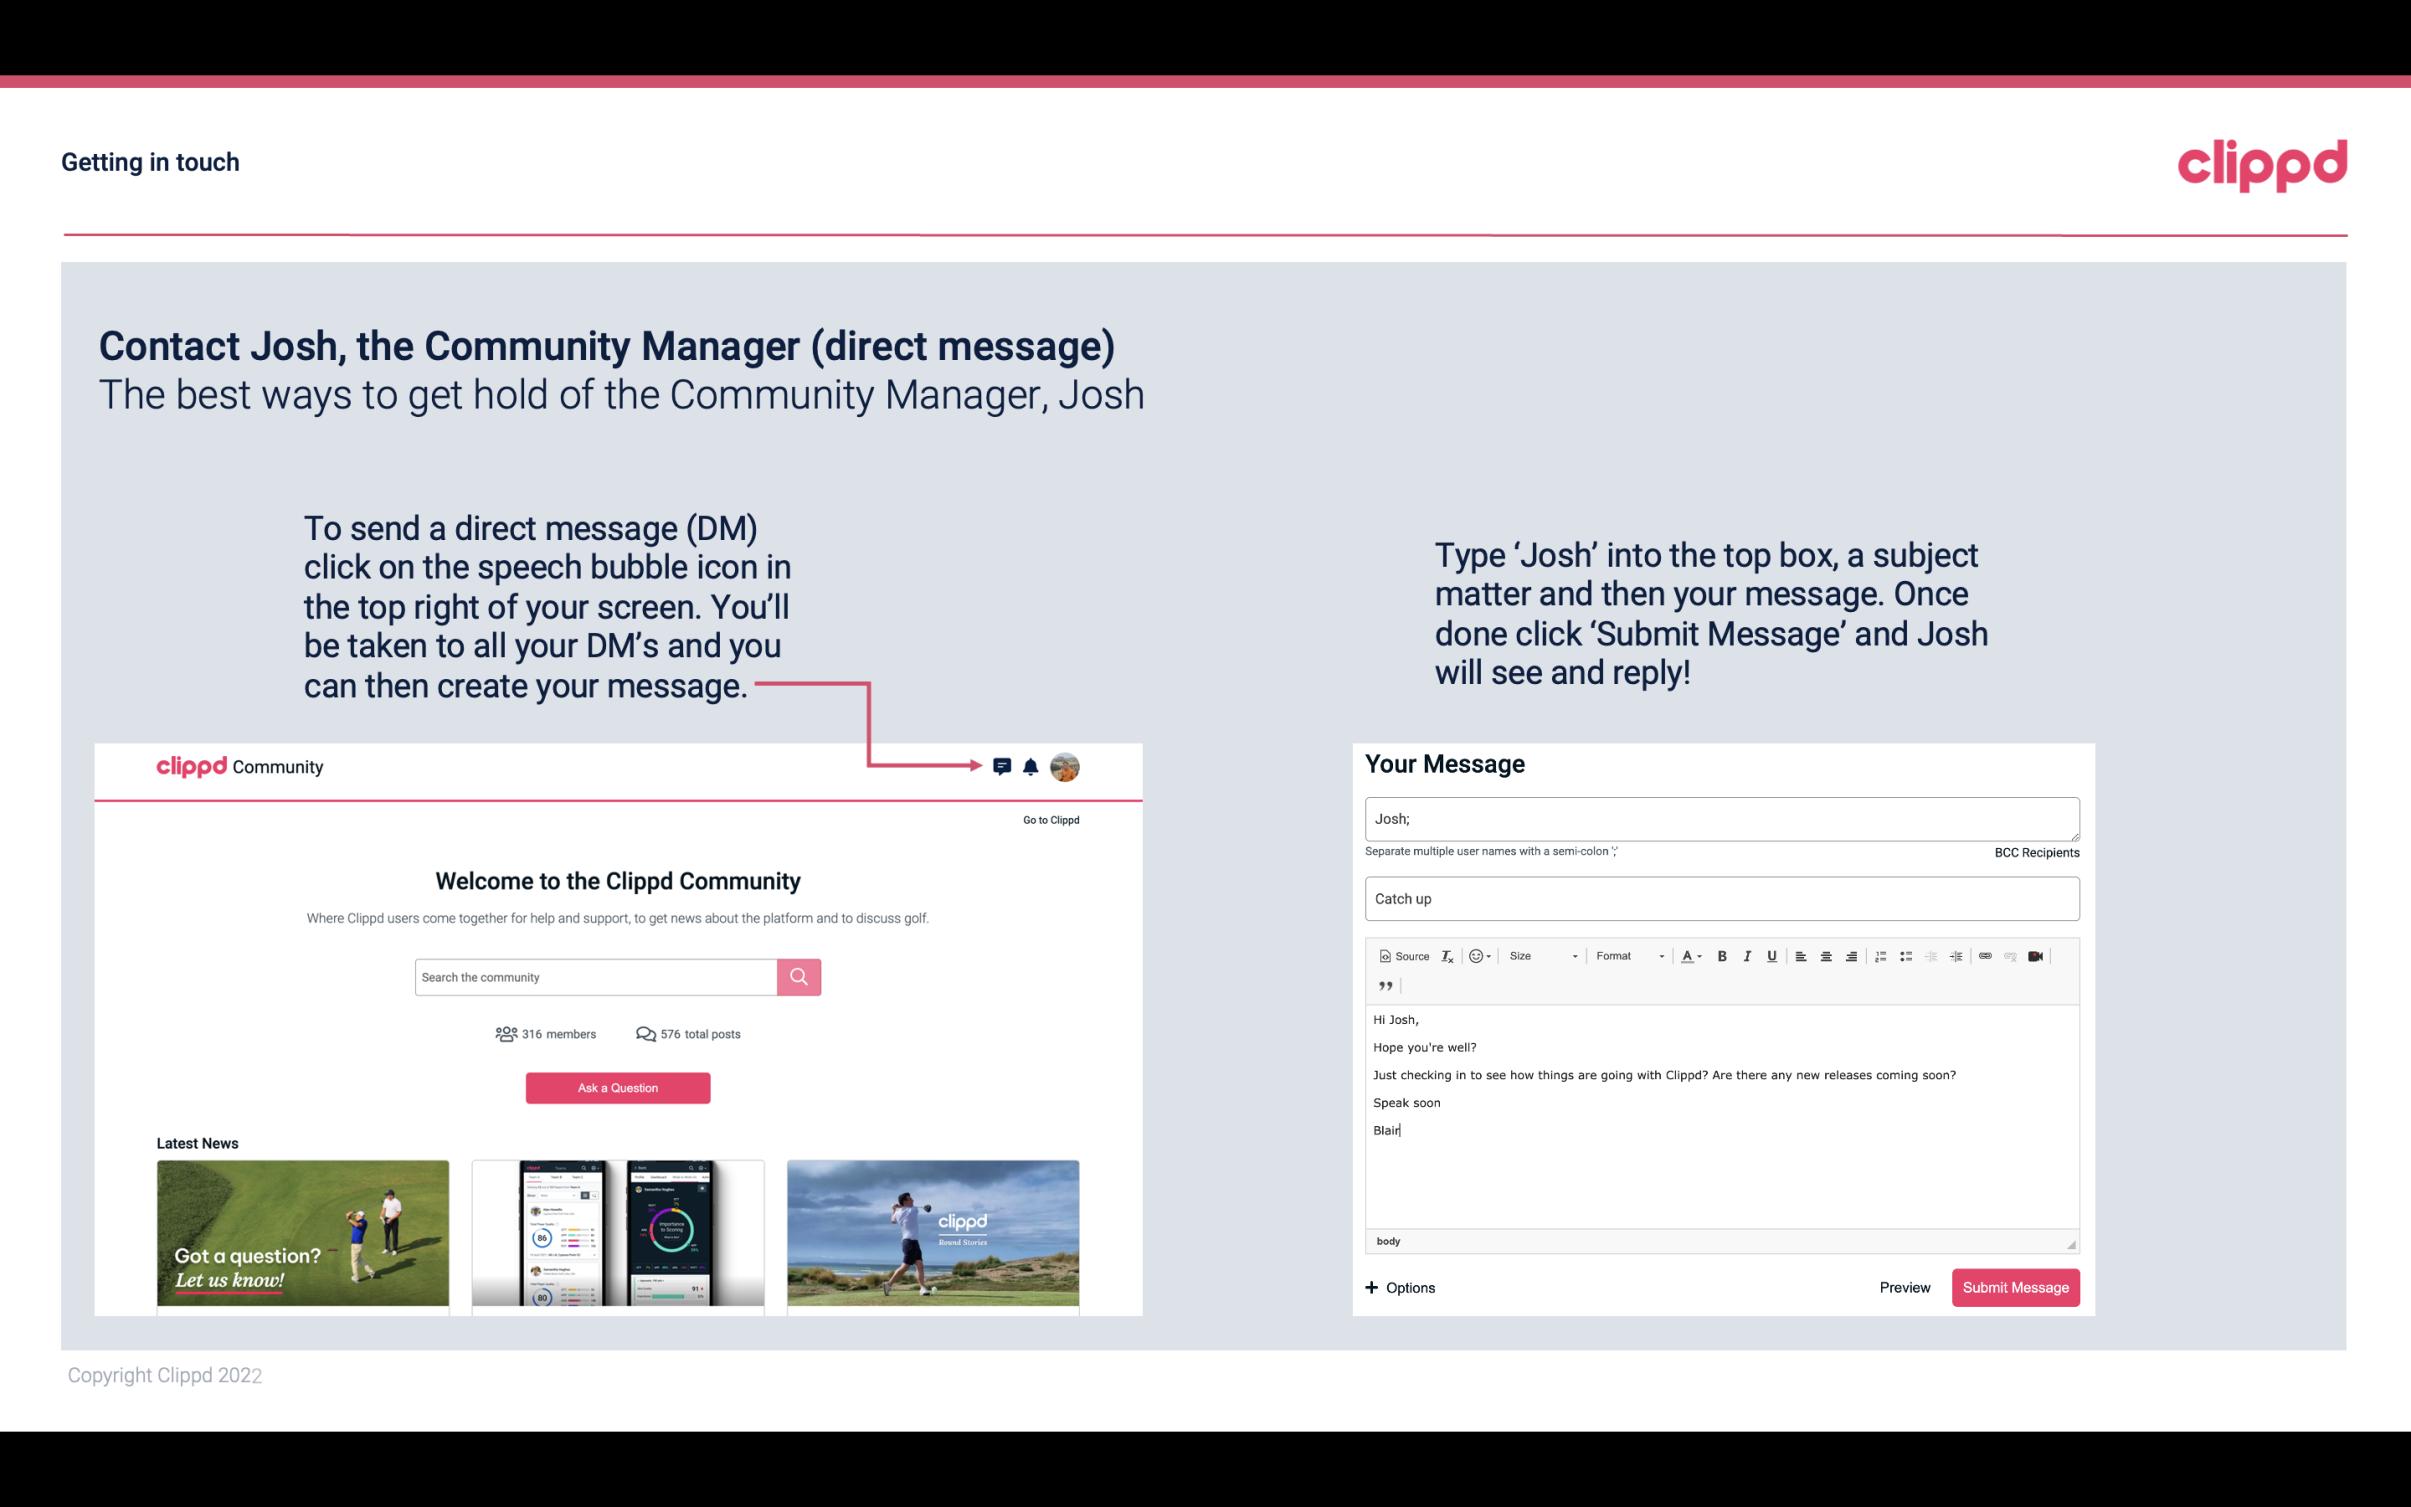Click the 'Ask a Question' button
Viewport: 2411px width, 1507px height.
click(618, 1087)
